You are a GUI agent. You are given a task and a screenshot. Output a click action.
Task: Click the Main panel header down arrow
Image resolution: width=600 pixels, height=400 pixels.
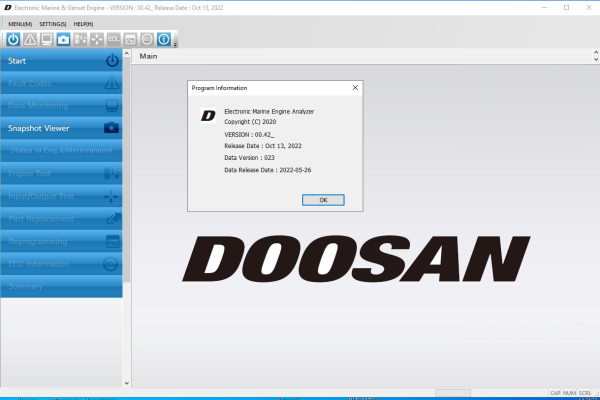[596, 59]
